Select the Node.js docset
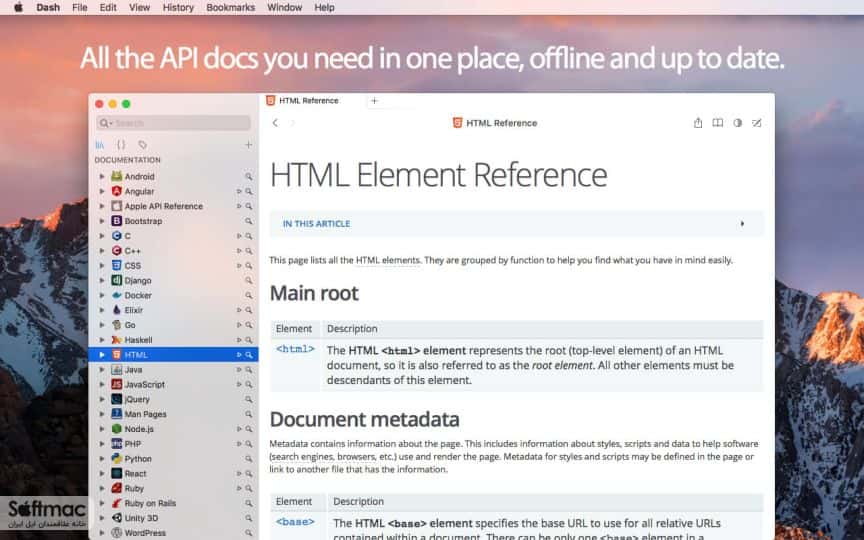Viewport: 864px width, 540px height. pos(173,429)
